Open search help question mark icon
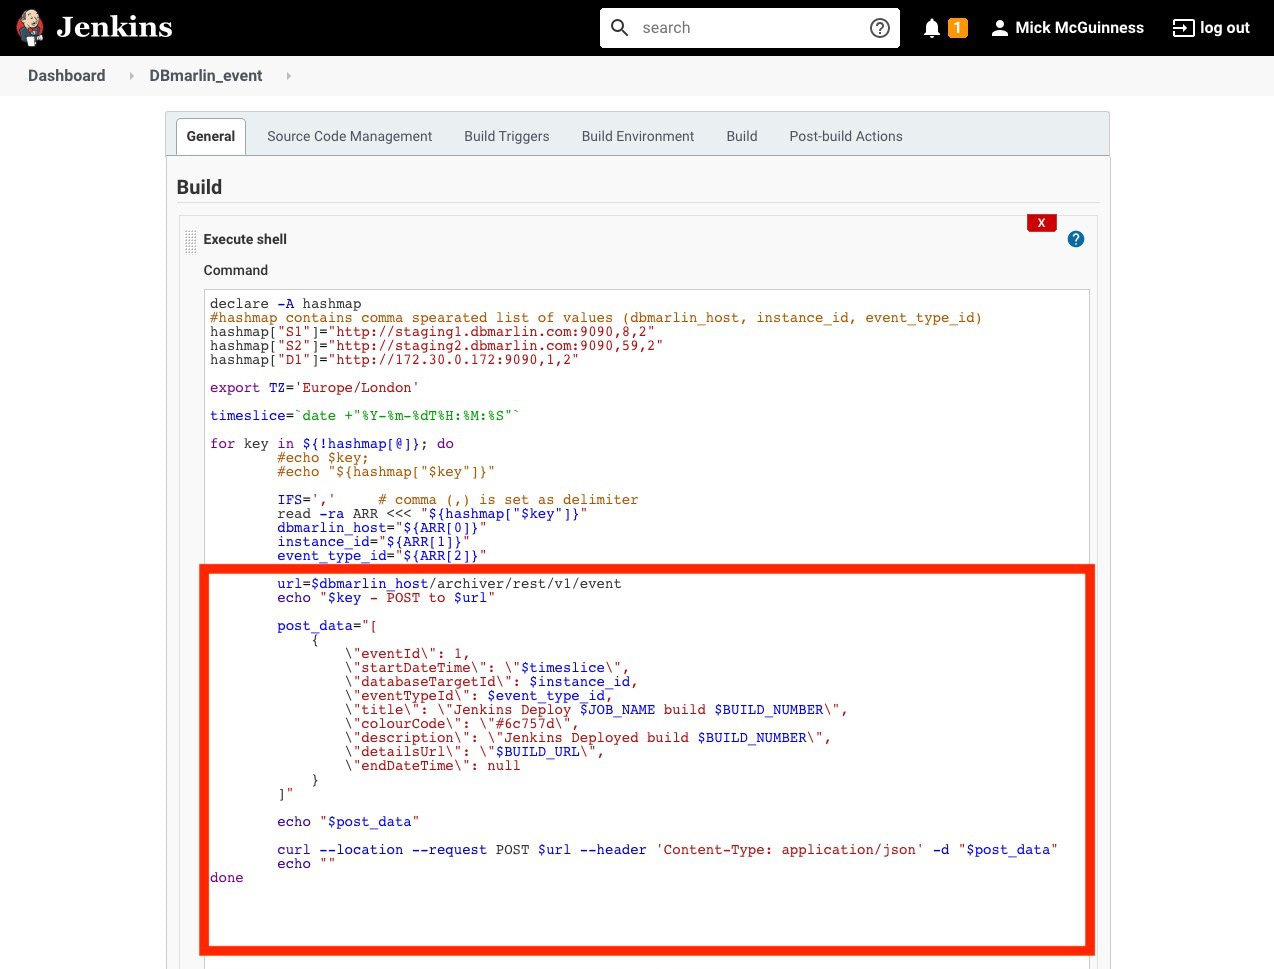The image size is (1274, 969). 880,28
